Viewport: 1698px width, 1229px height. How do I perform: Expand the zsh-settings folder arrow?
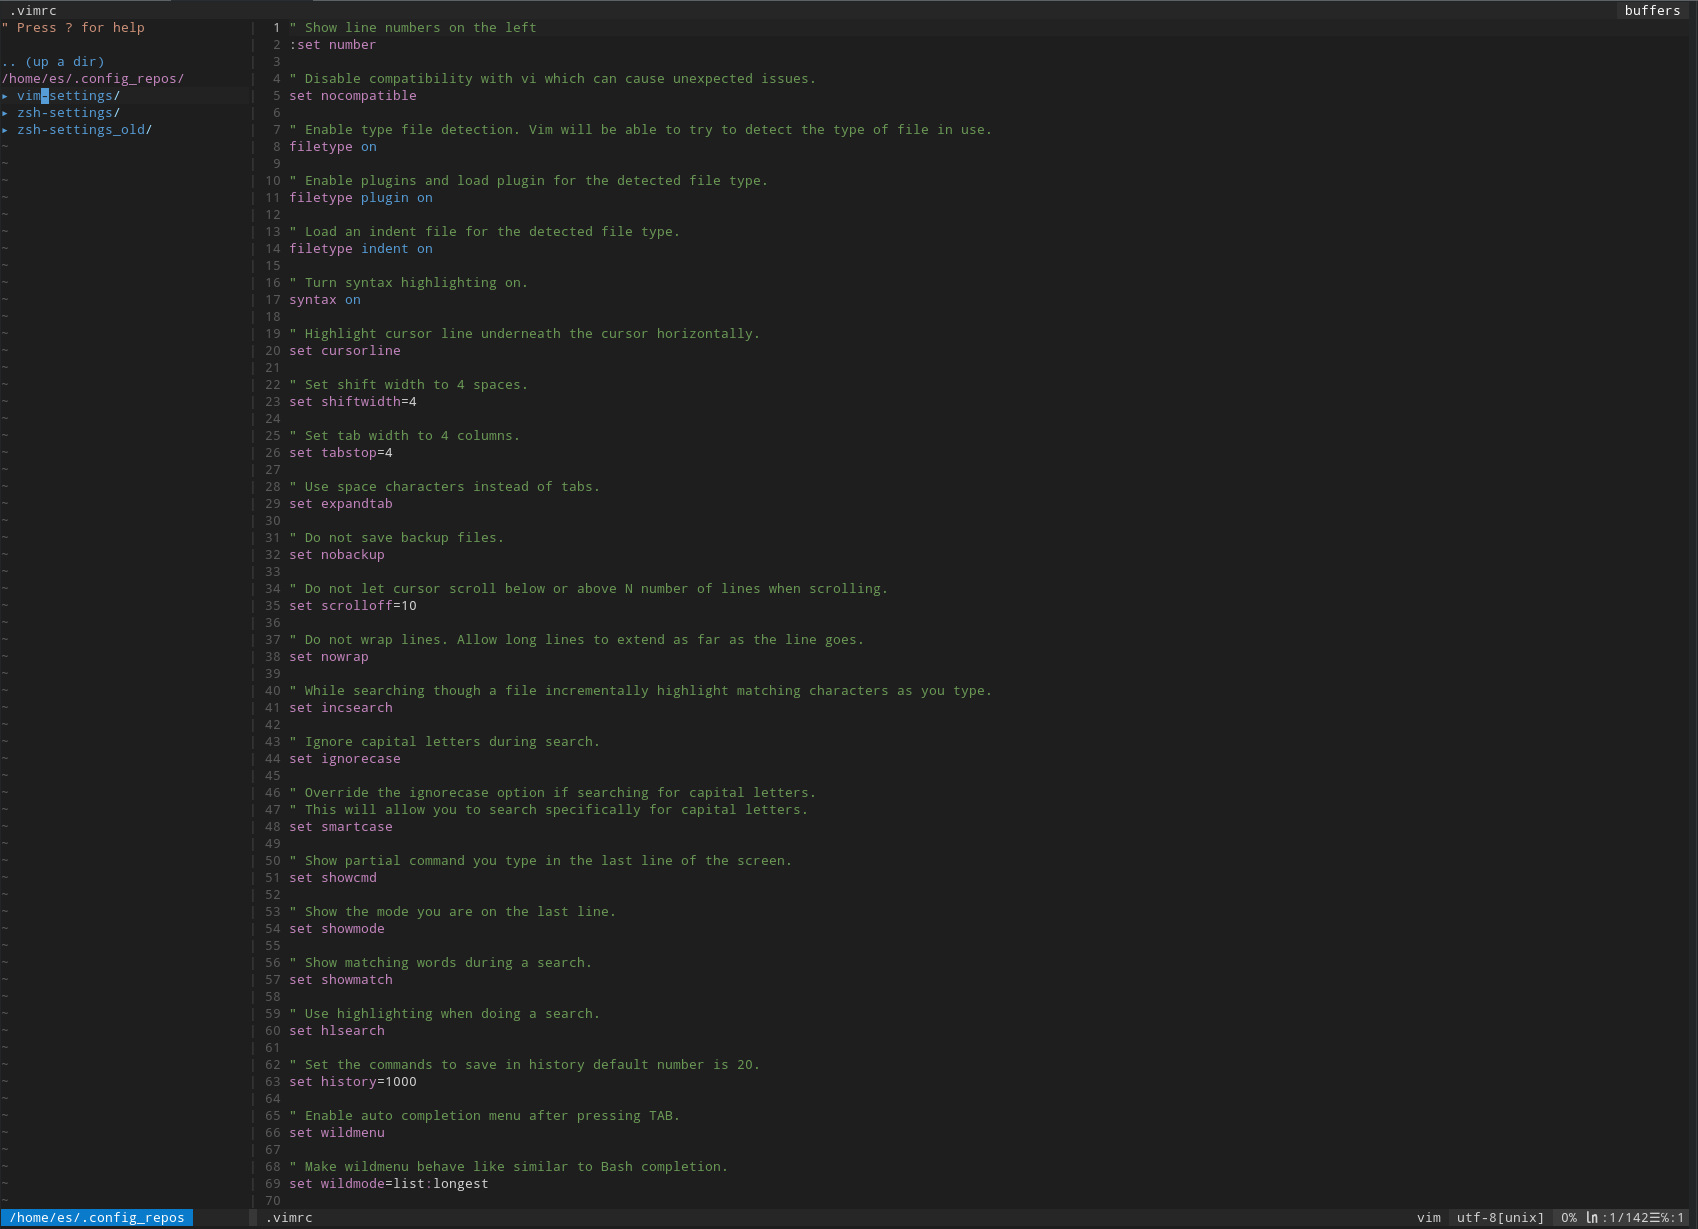pyautogui.click(x=5, y=113)
